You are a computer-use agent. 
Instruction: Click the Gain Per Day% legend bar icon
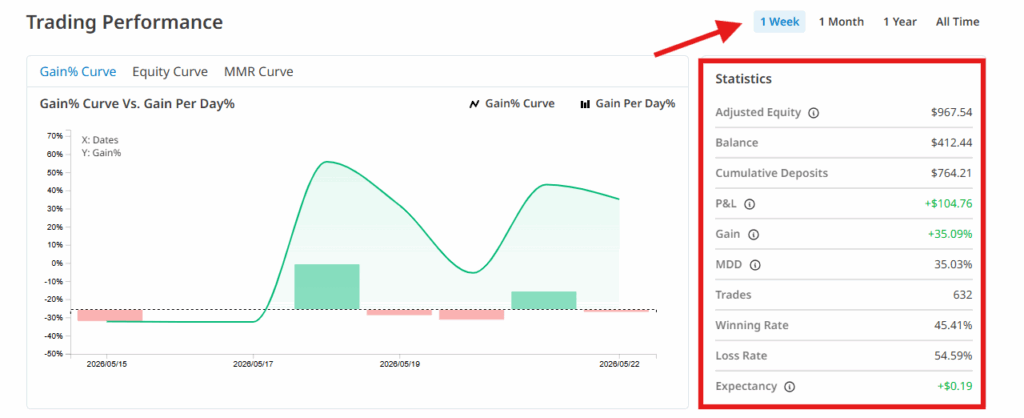pyautogui.click(x=585, y=104)
